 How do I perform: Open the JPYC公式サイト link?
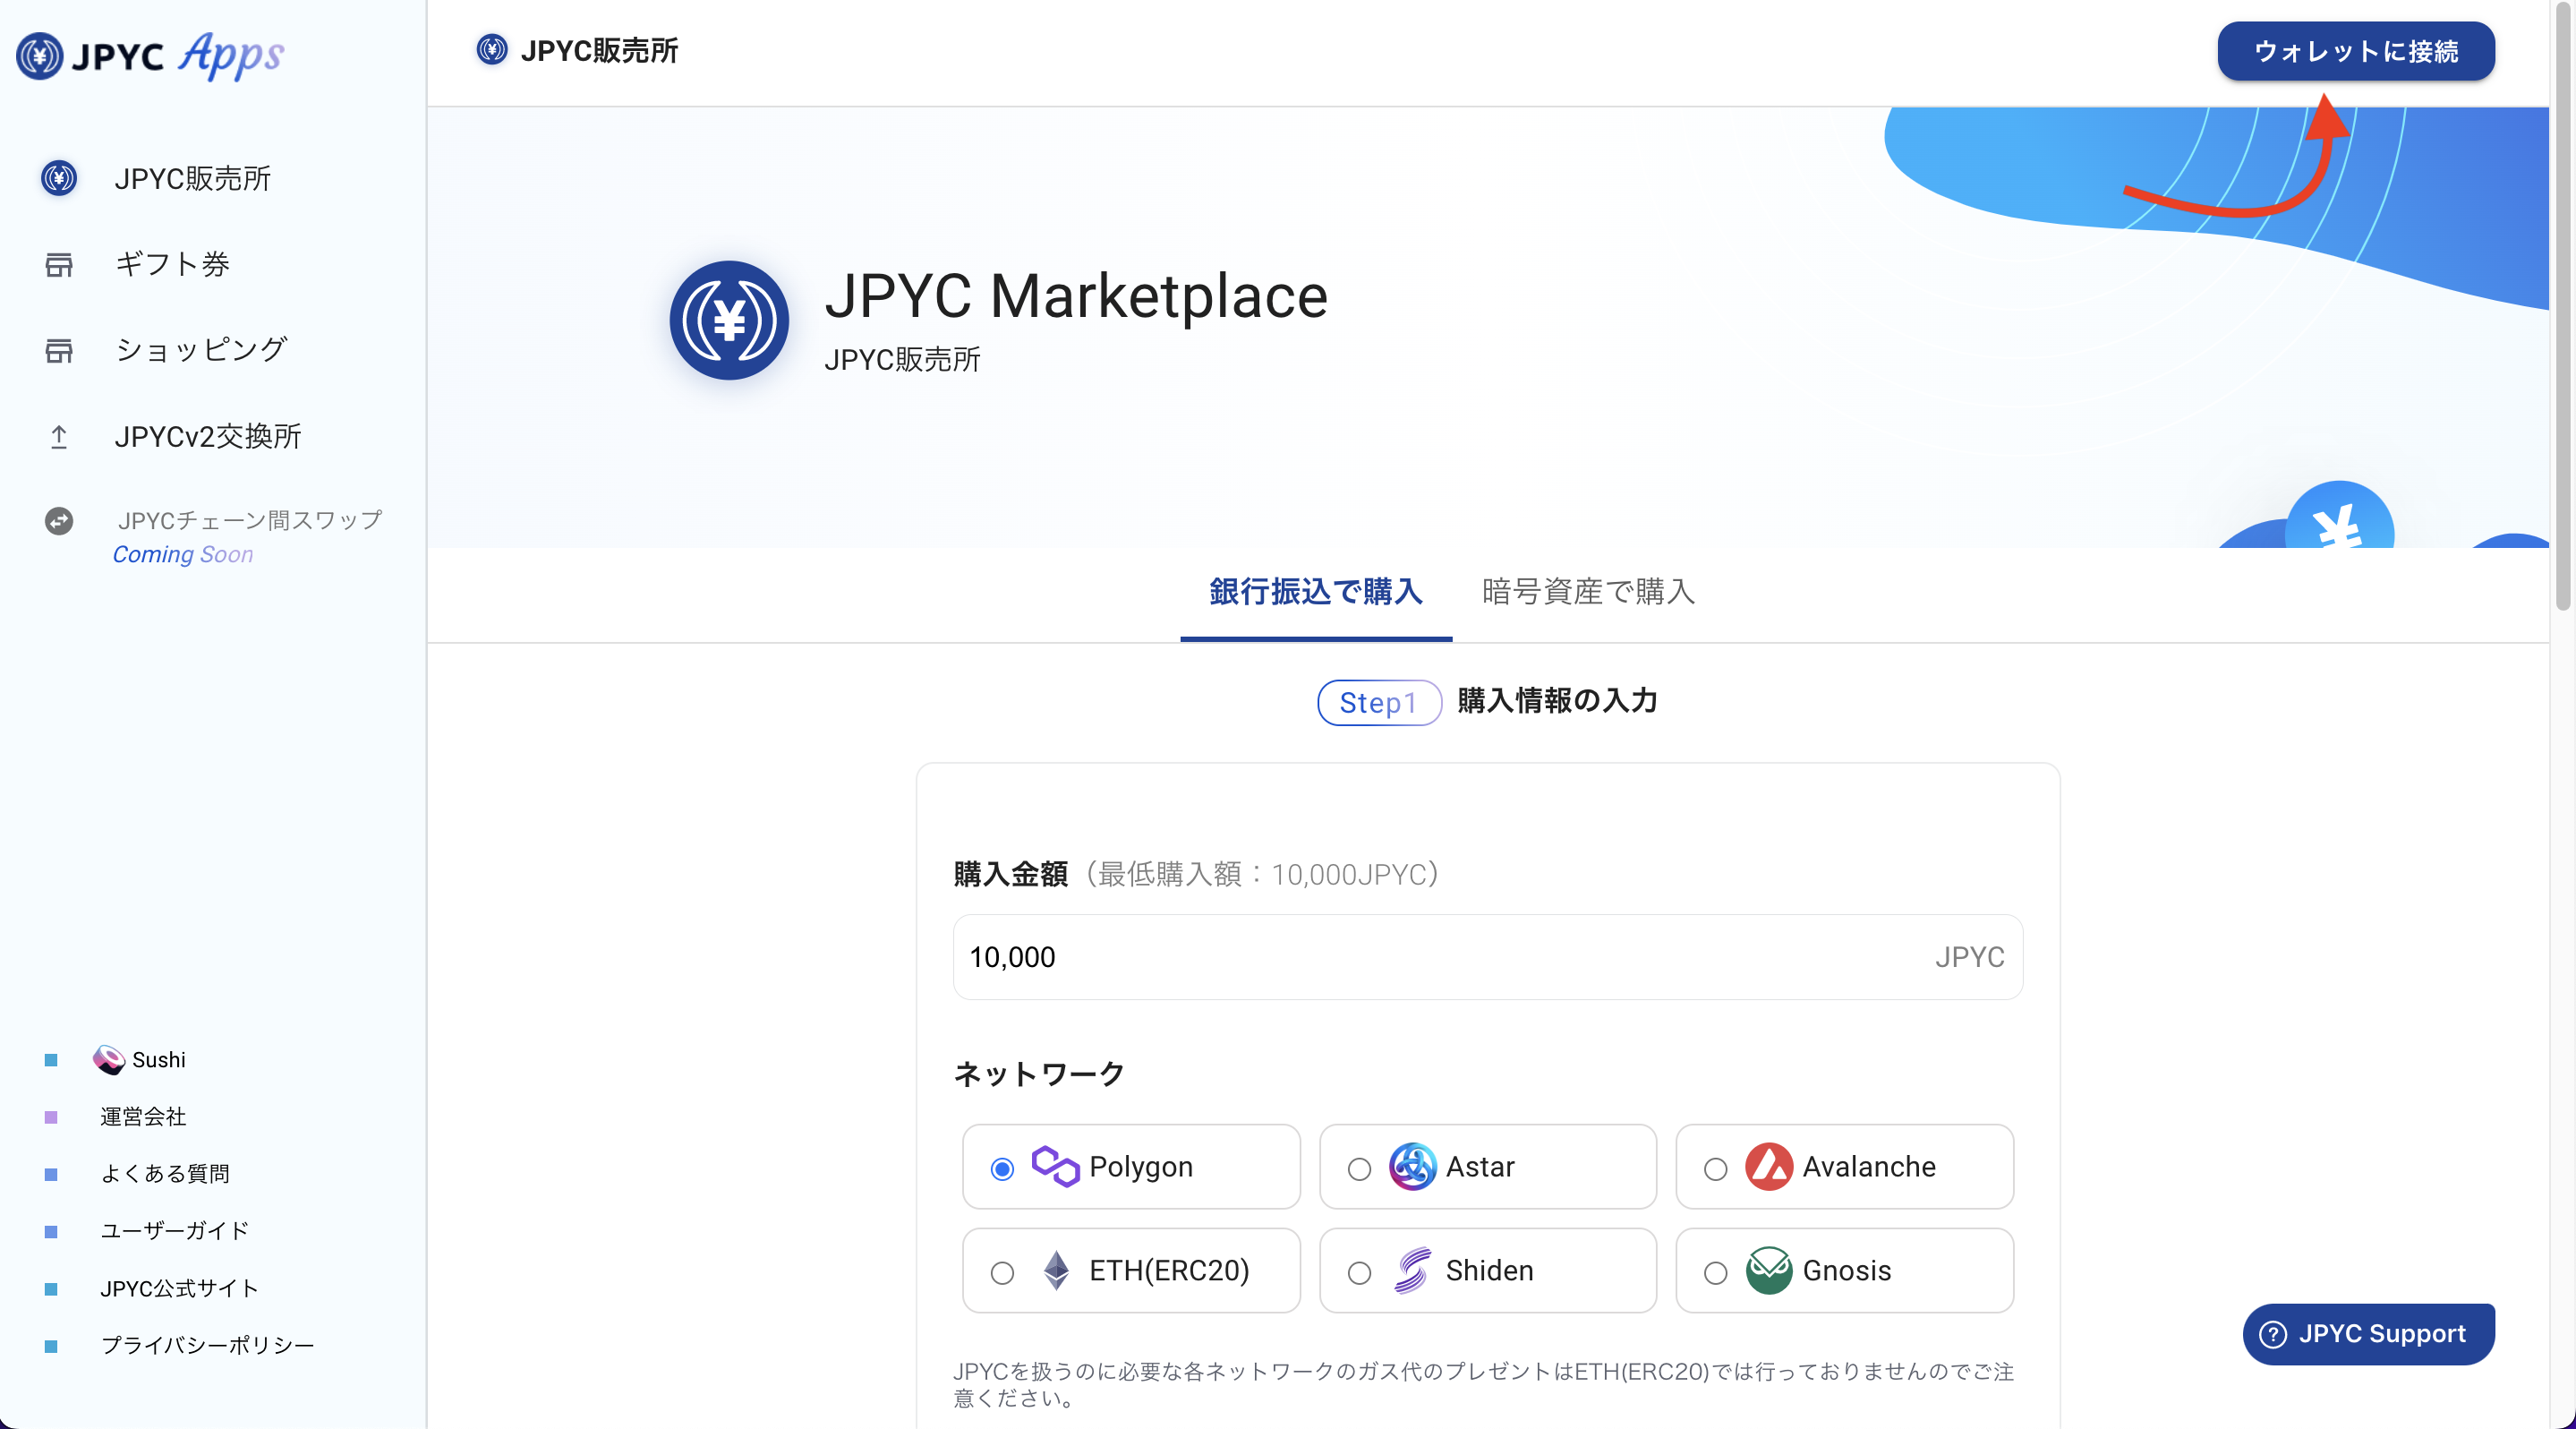click(180, 1289)
